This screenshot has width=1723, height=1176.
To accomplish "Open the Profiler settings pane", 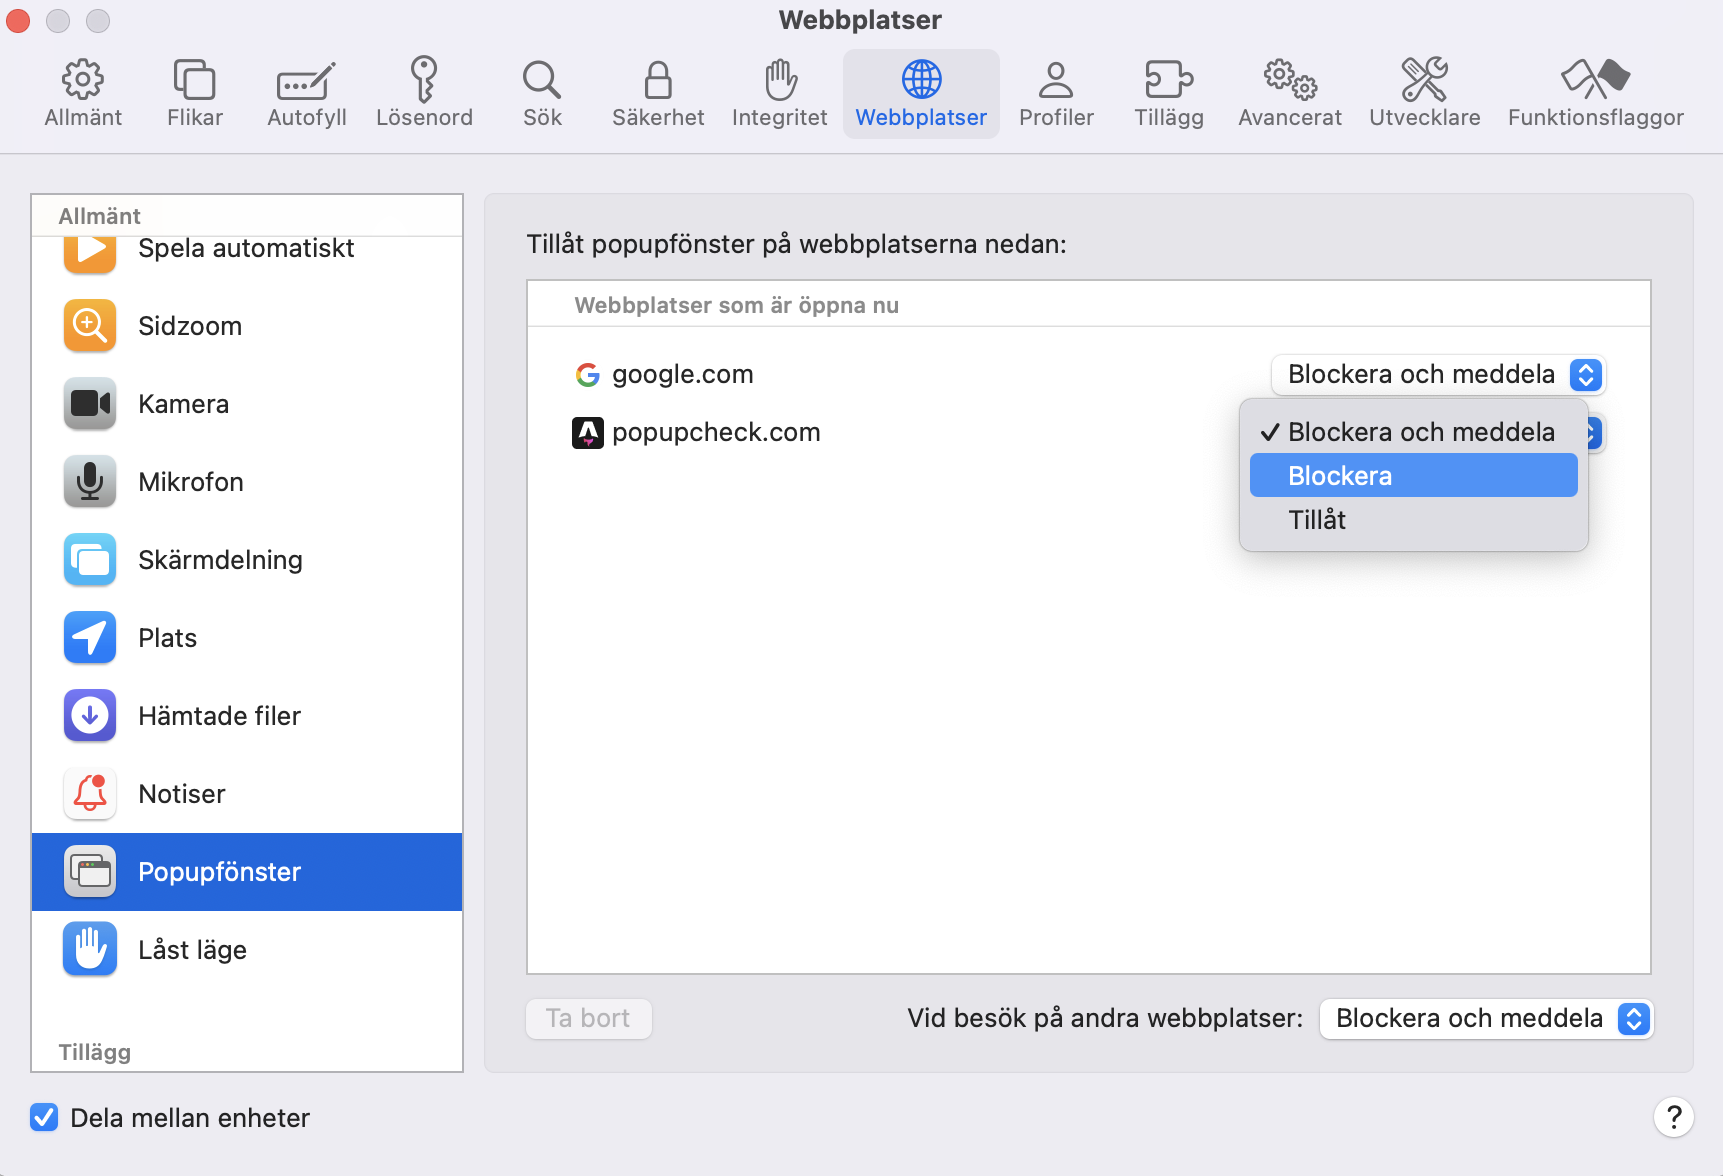I will (x=1056, y=94).
